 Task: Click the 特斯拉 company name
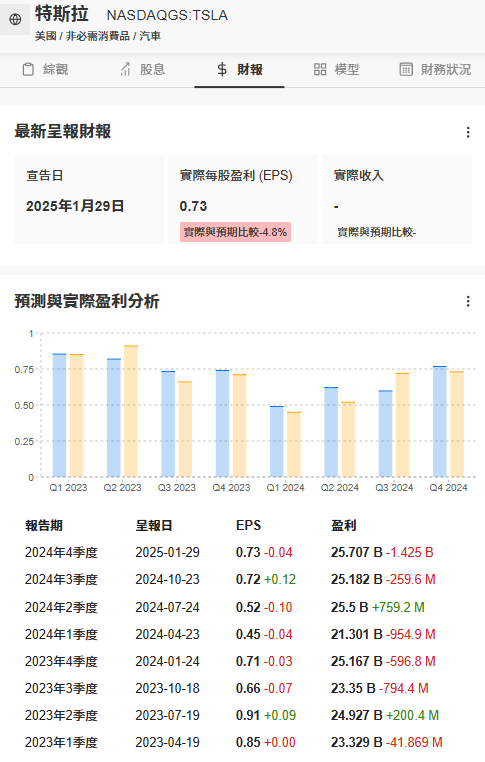(62, 14)
